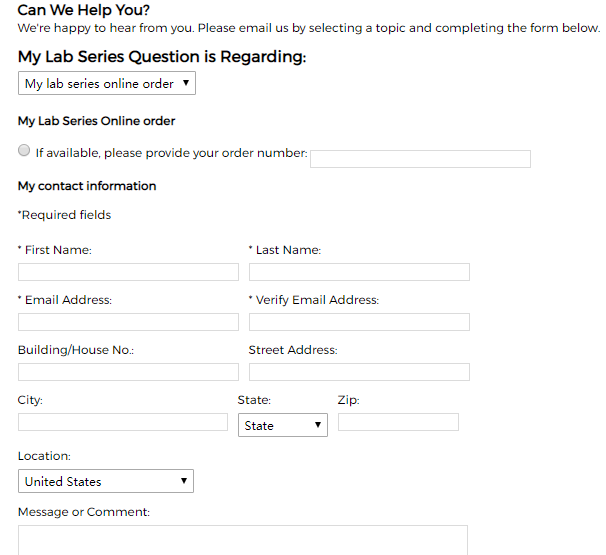Click inside the Message or Comment textarea

point(243,540)
